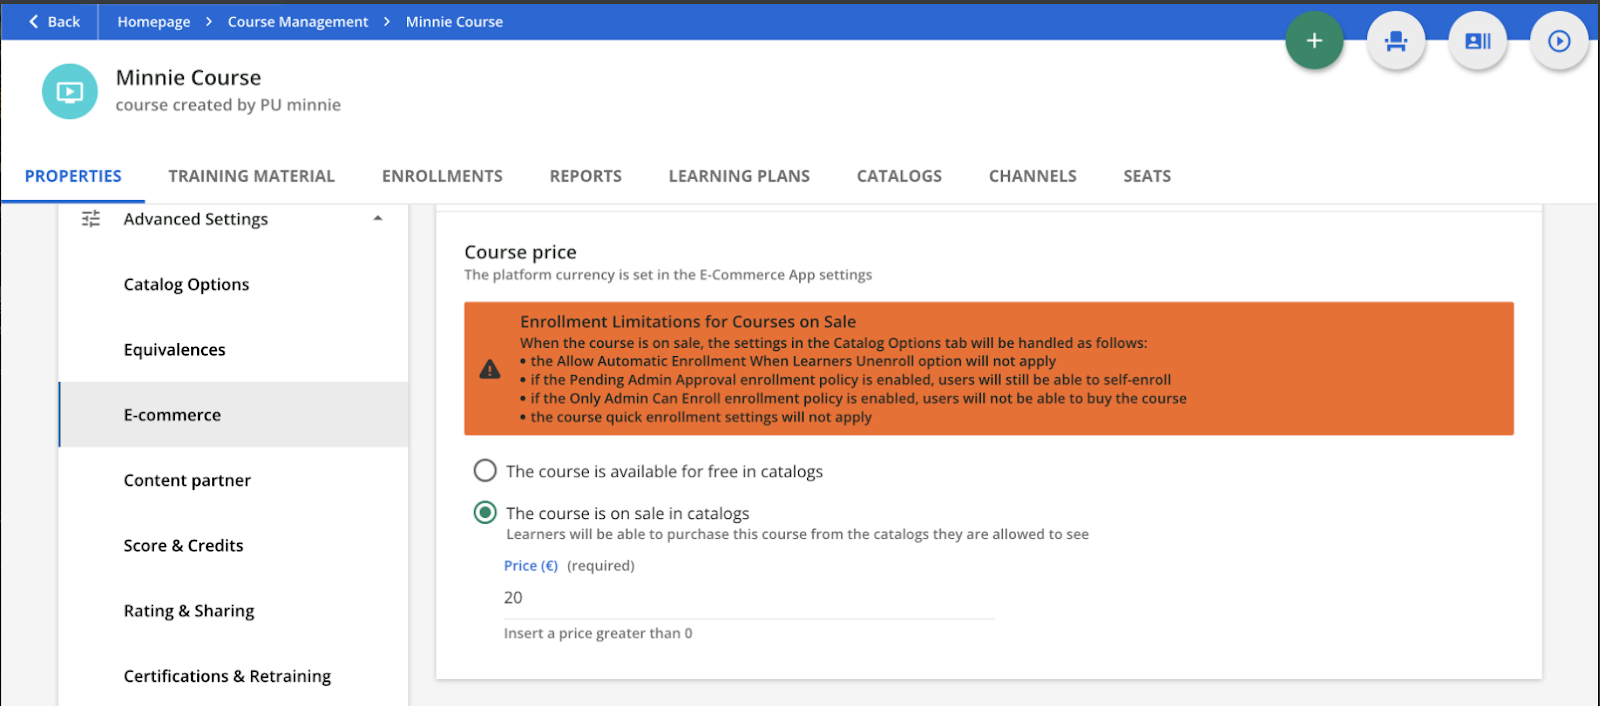Click the green plus add button
1600x706 pixels.
click(1314, 41)
